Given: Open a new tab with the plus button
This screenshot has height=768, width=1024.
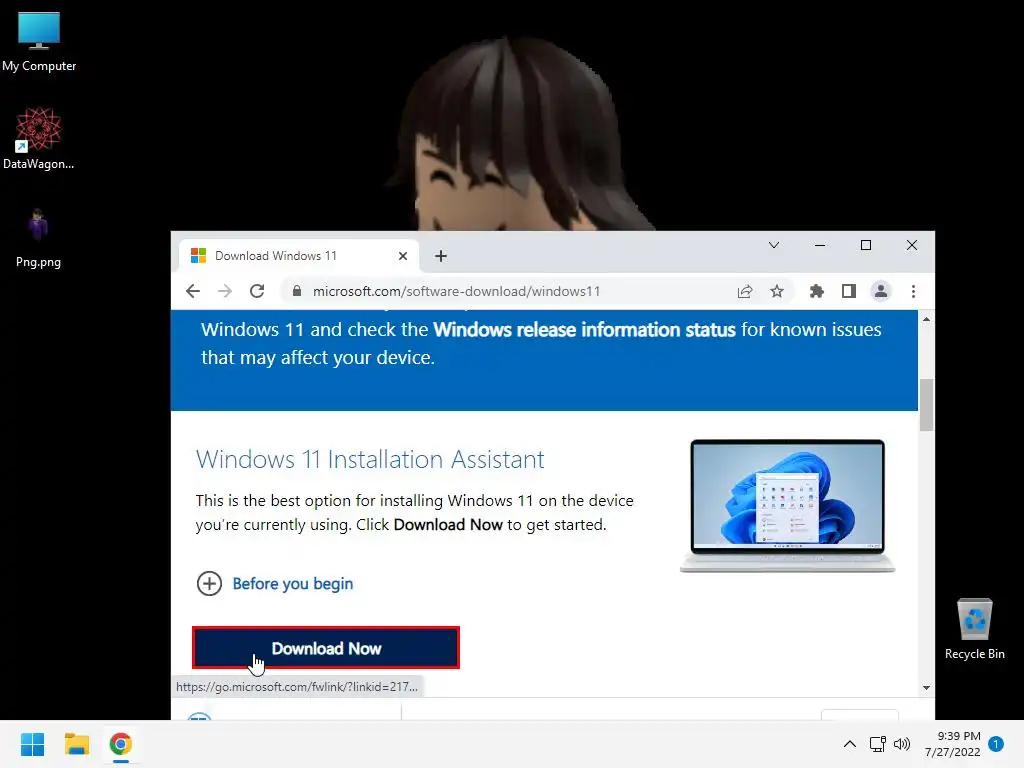Looking at the screenshot, I should (441, 256).
